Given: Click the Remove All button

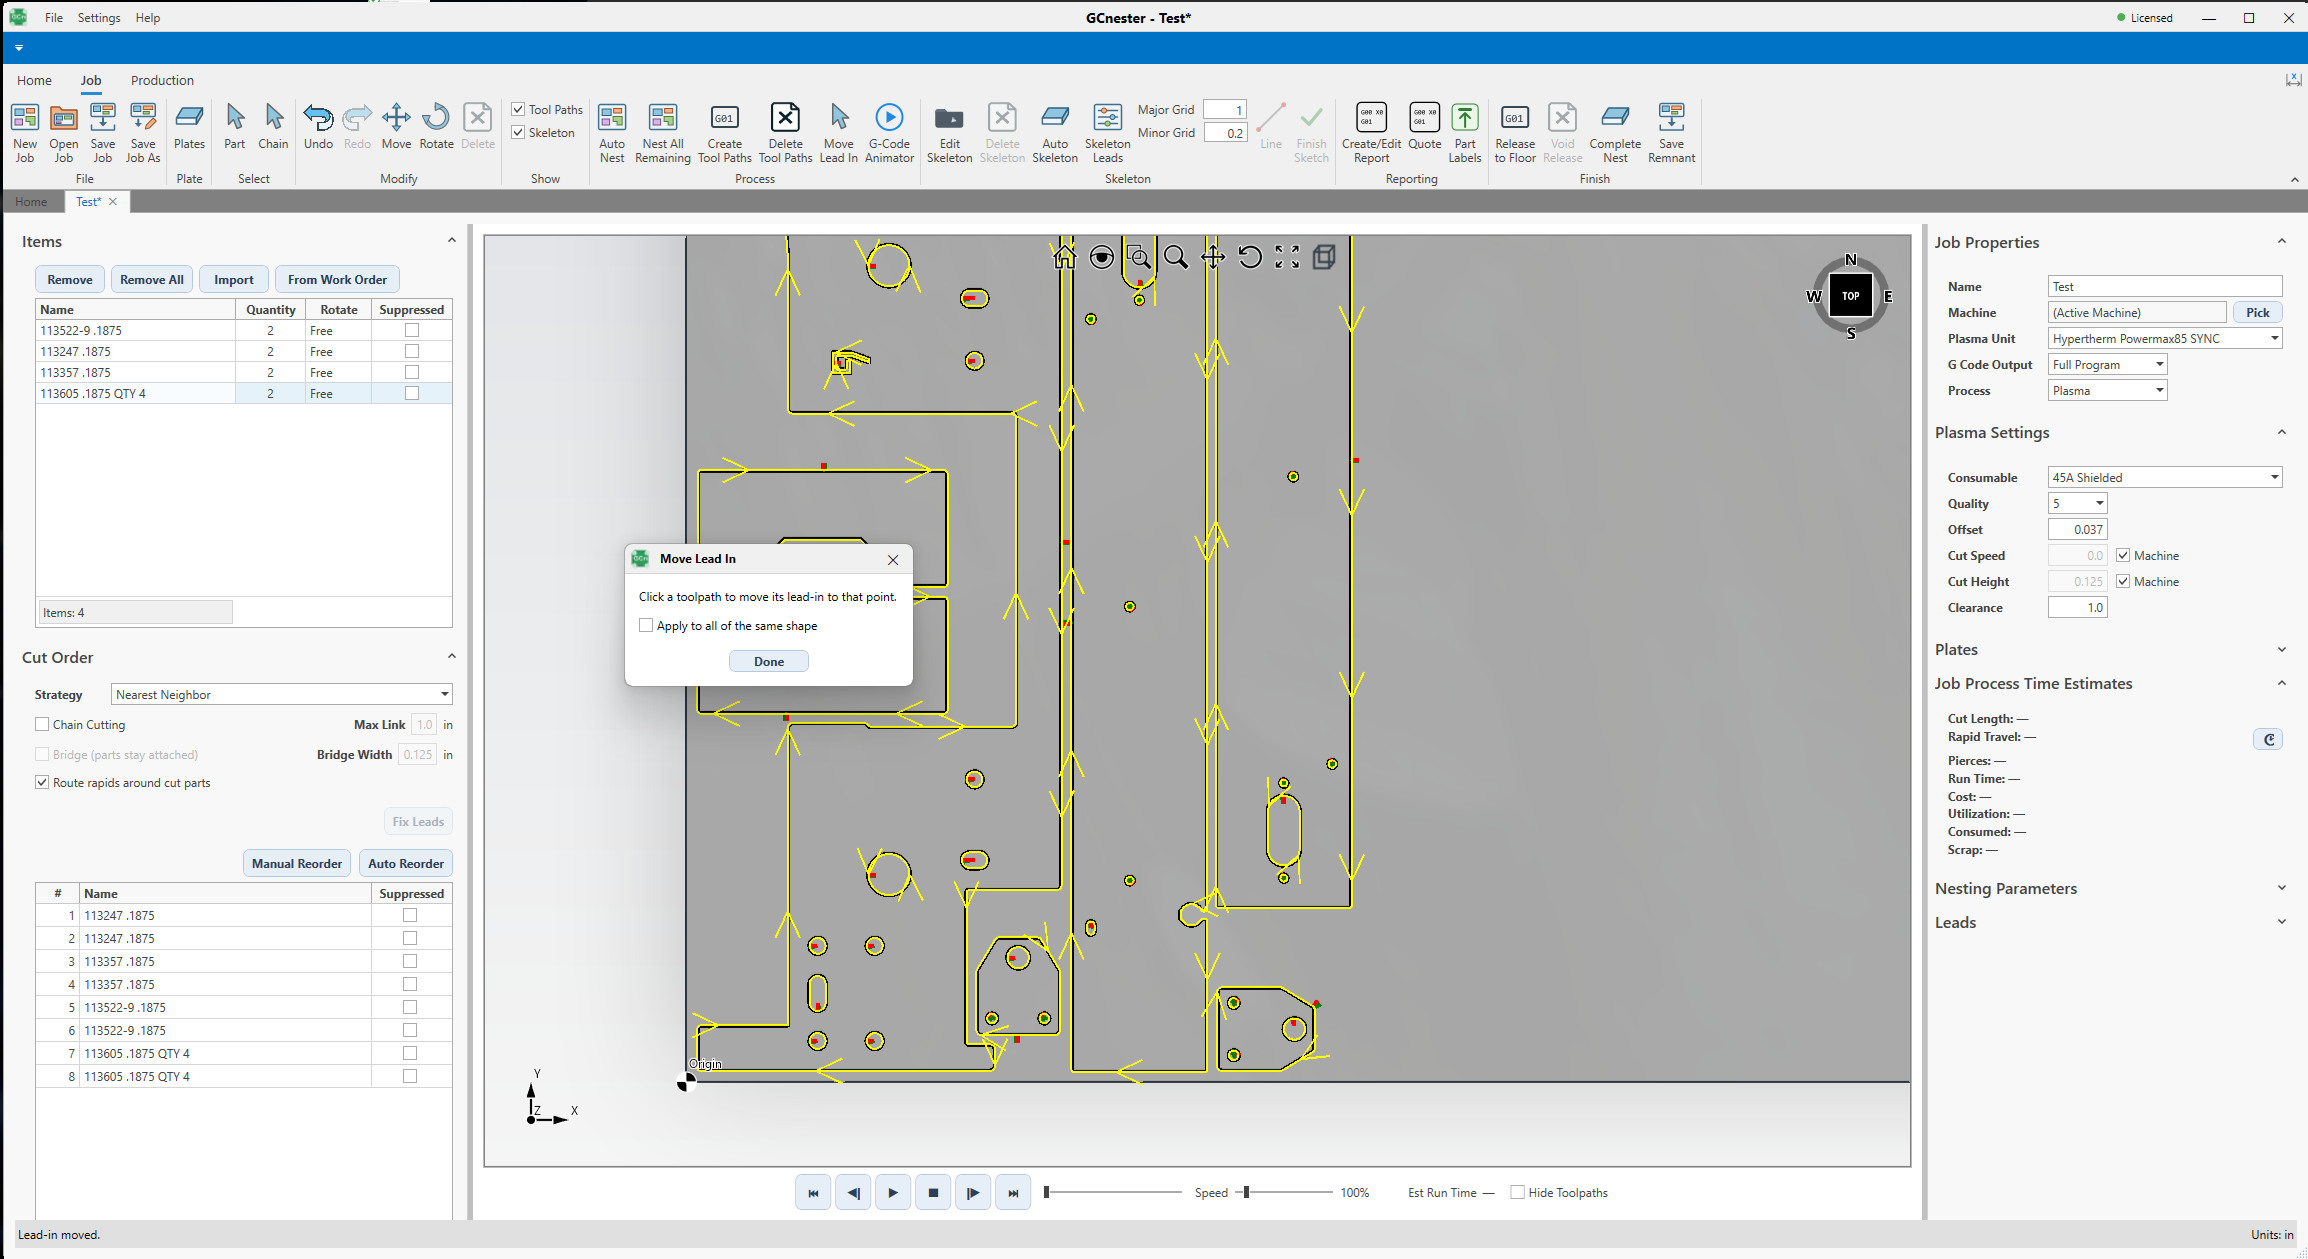Looking at the screenshot, I should [x=152, y=279].
